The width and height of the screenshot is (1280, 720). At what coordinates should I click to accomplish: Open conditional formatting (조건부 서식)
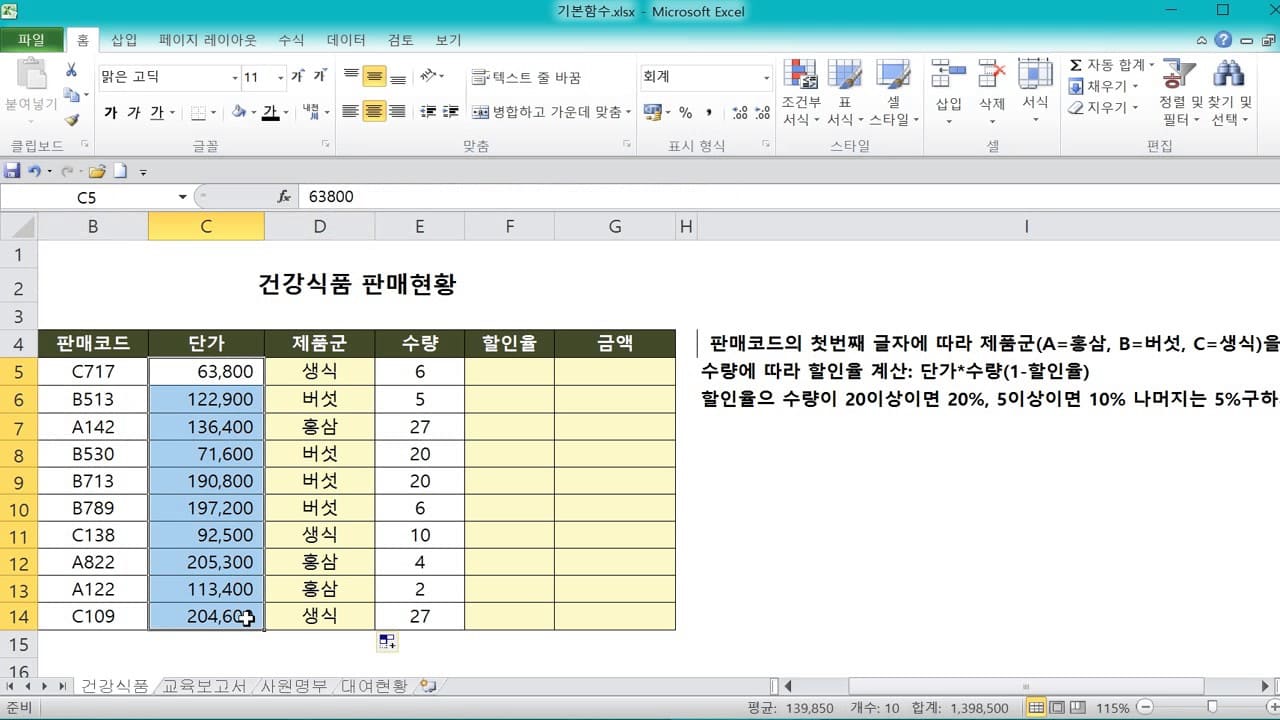pos(801,92)
